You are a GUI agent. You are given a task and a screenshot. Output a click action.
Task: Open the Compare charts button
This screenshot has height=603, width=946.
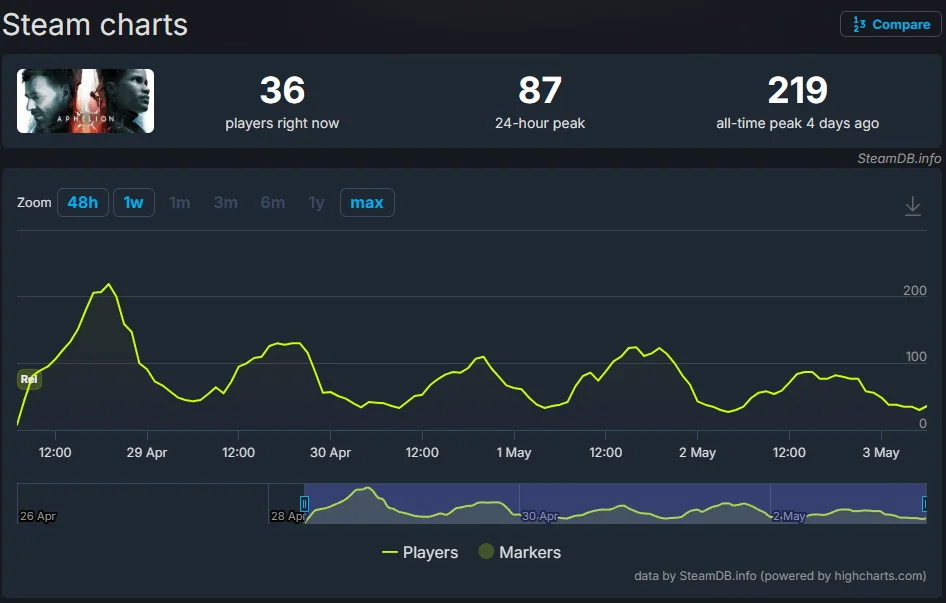point(890,24)
